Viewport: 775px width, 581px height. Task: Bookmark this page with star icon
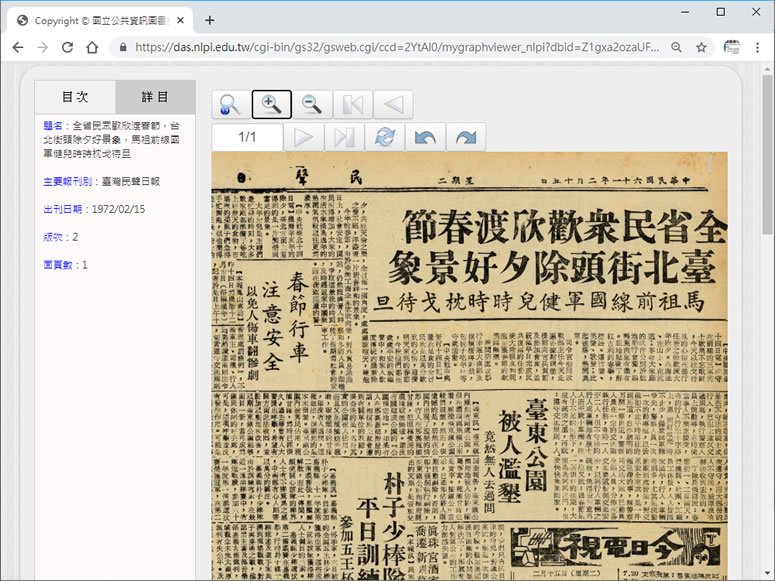coord(702,47)
